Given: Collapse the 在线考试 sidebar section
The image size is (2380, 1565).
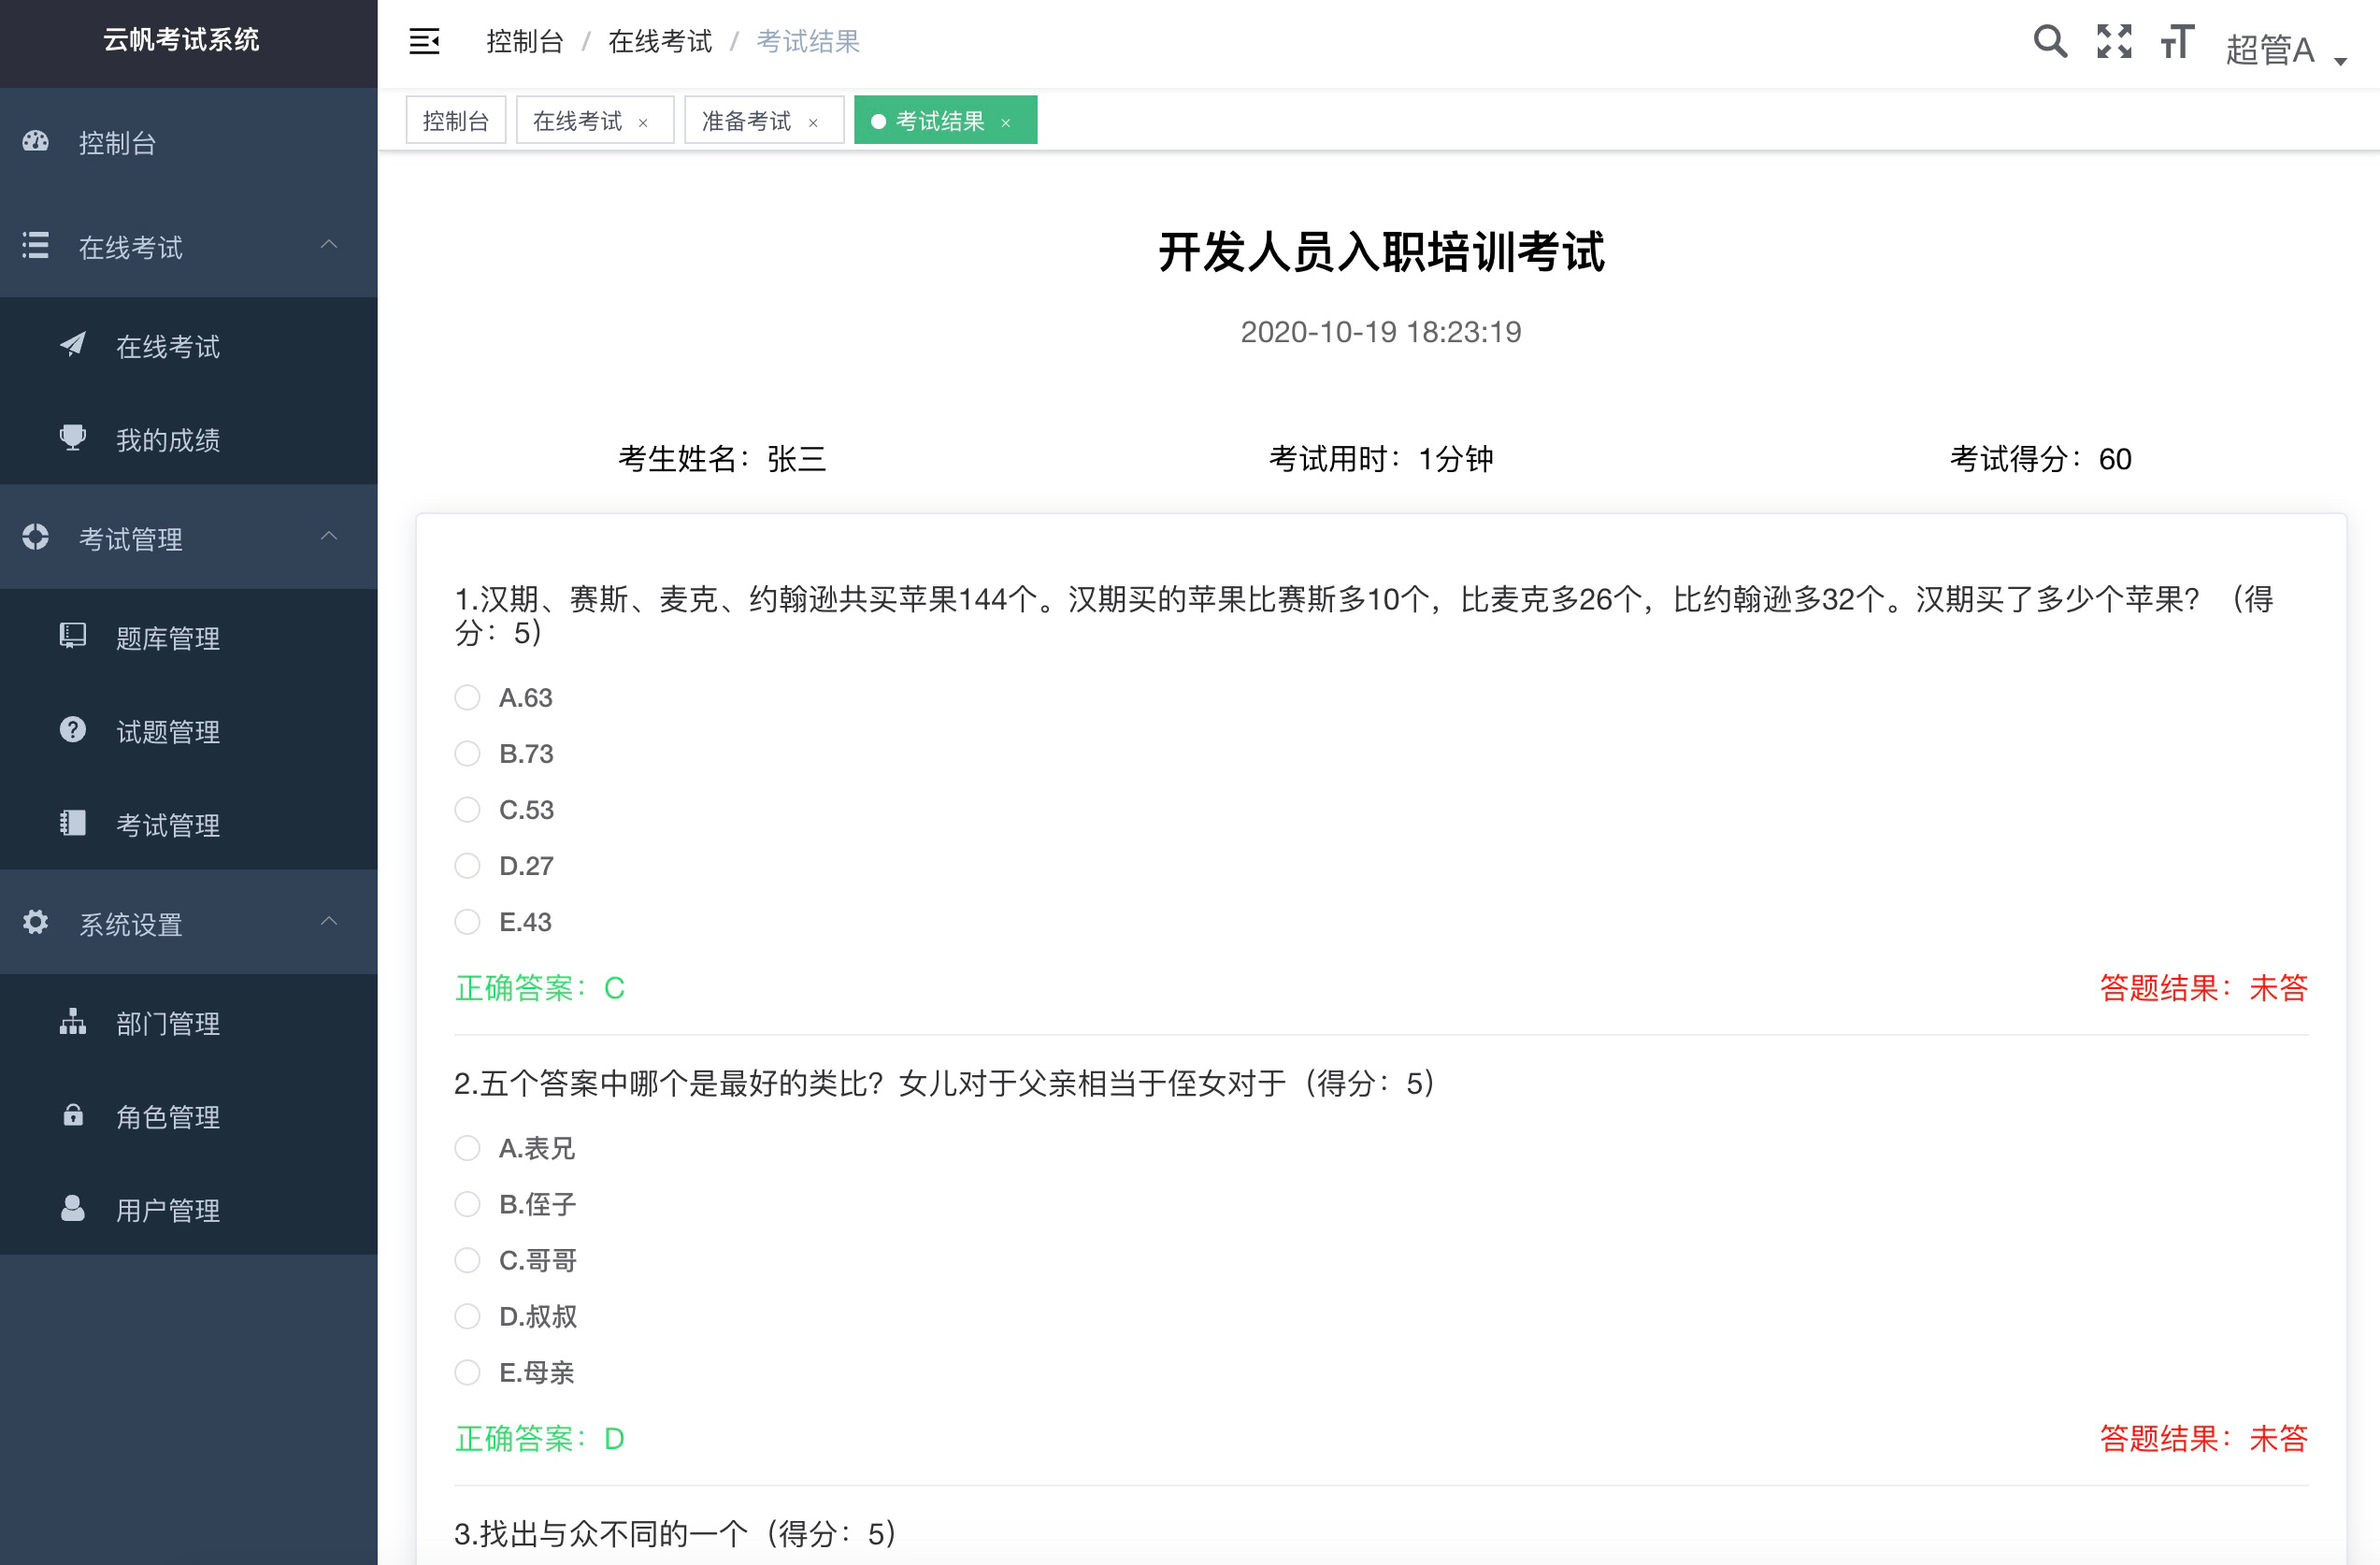Looking at the screenshot, I should point(328,246).
